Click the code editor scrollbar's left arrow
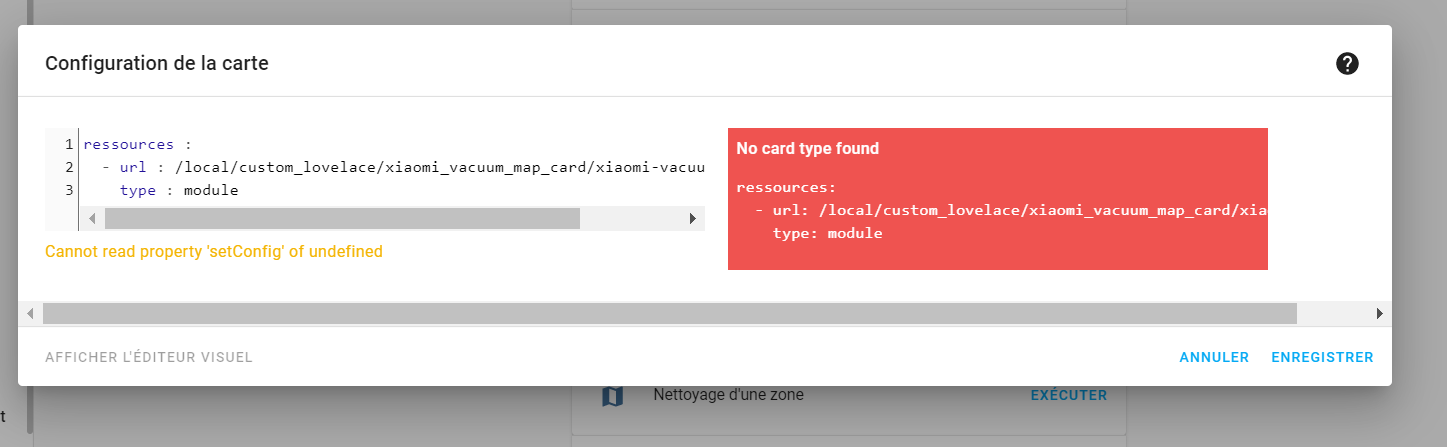This screenshot has height=447, width=1447. tap(92, 218)
